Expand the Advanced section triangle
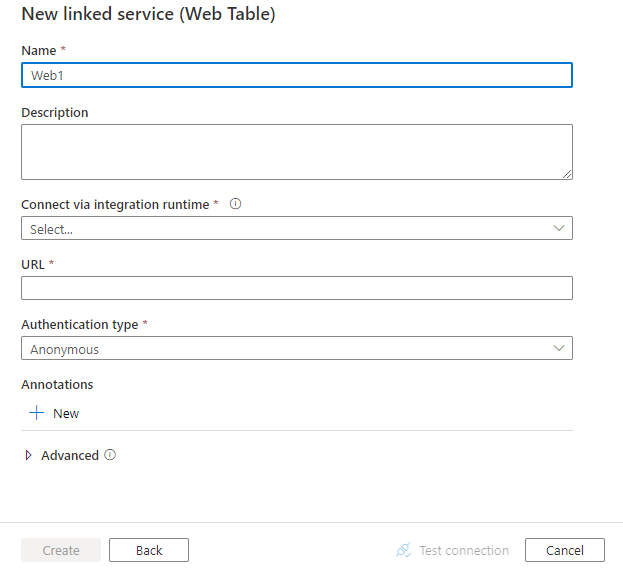Viewport: 623px width, 573px height. 28,456
